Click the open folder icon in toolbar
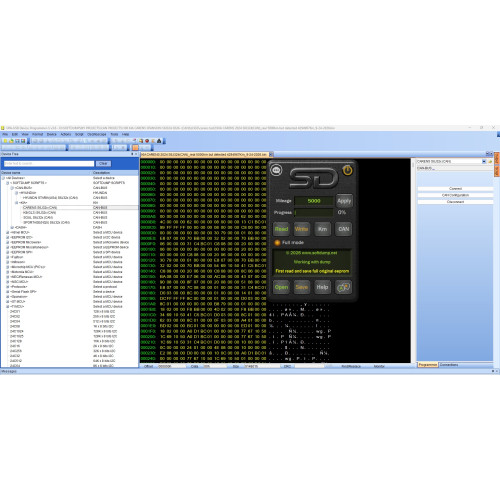The width and height of the screenshot is (500, 500). coord(11,141)
